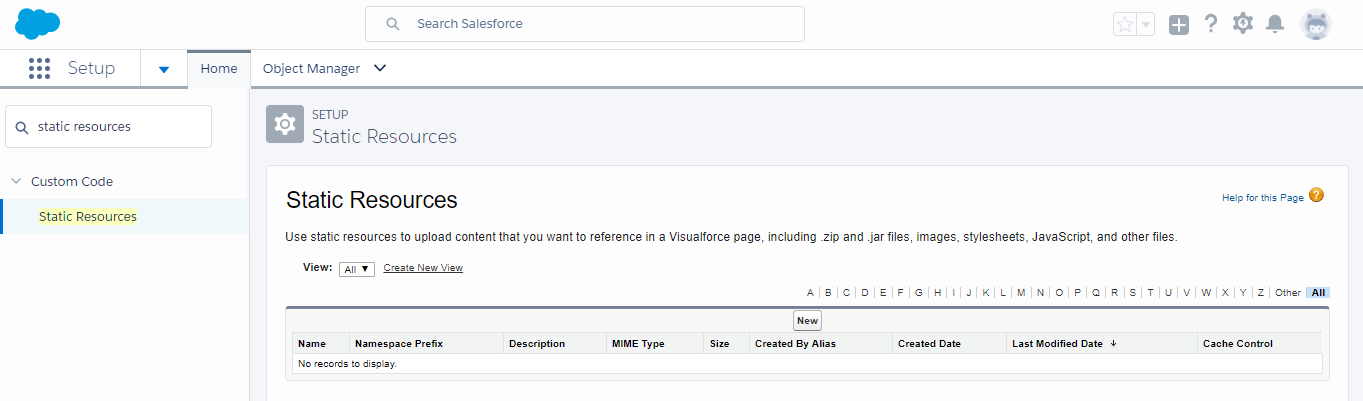Click the Static Resources gear icon in the page header

(x=285, y=124)
